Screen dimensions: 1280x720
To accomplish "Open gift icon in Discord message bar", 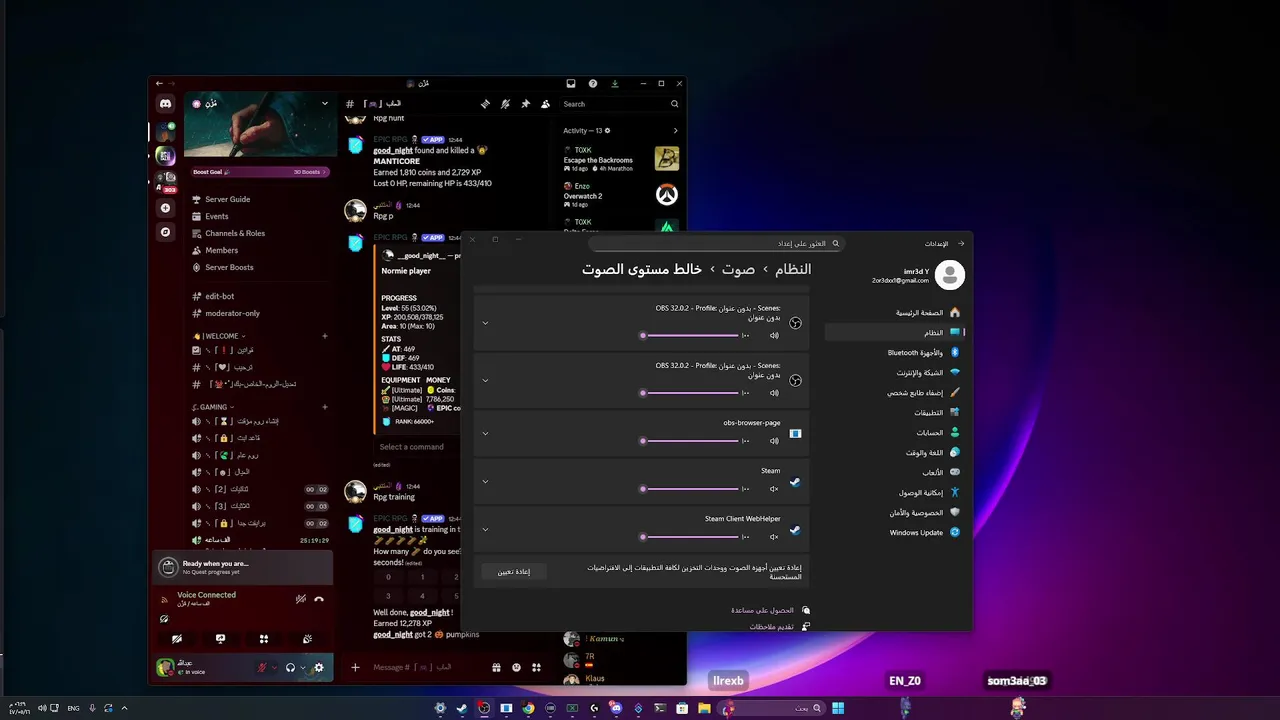I will [496, 667].
